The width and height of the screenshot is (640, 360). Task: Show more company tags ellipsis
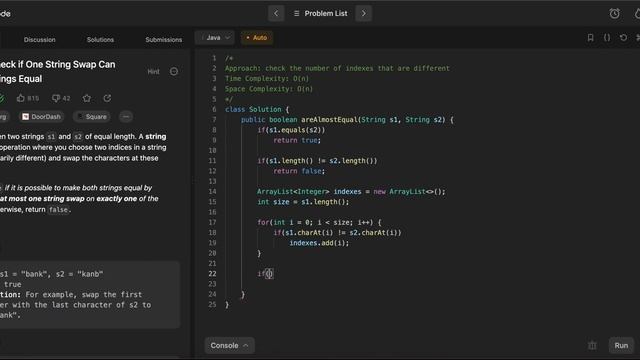[x=126, y=117]
